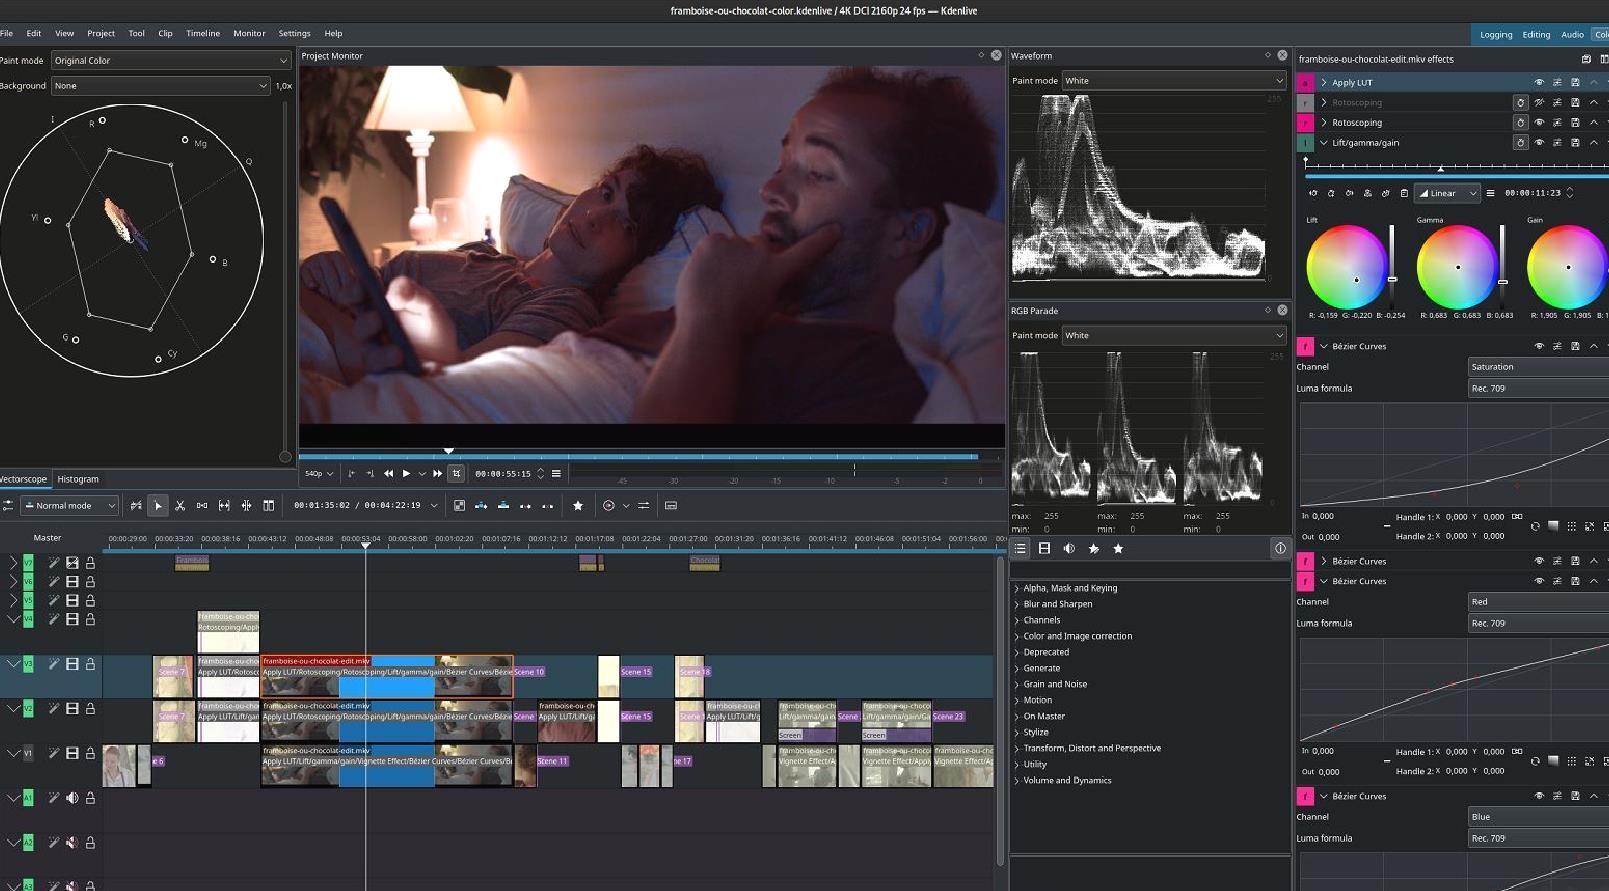
Task: Set zone out point in Project Monitor
Action: [369, 474]
